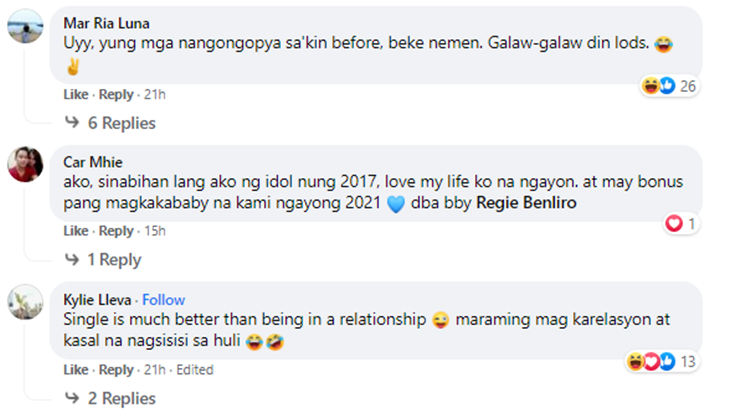Like Mar Ria Luna's comment
The width and height of the screenshot is (750, 413).
click(76, 94)
